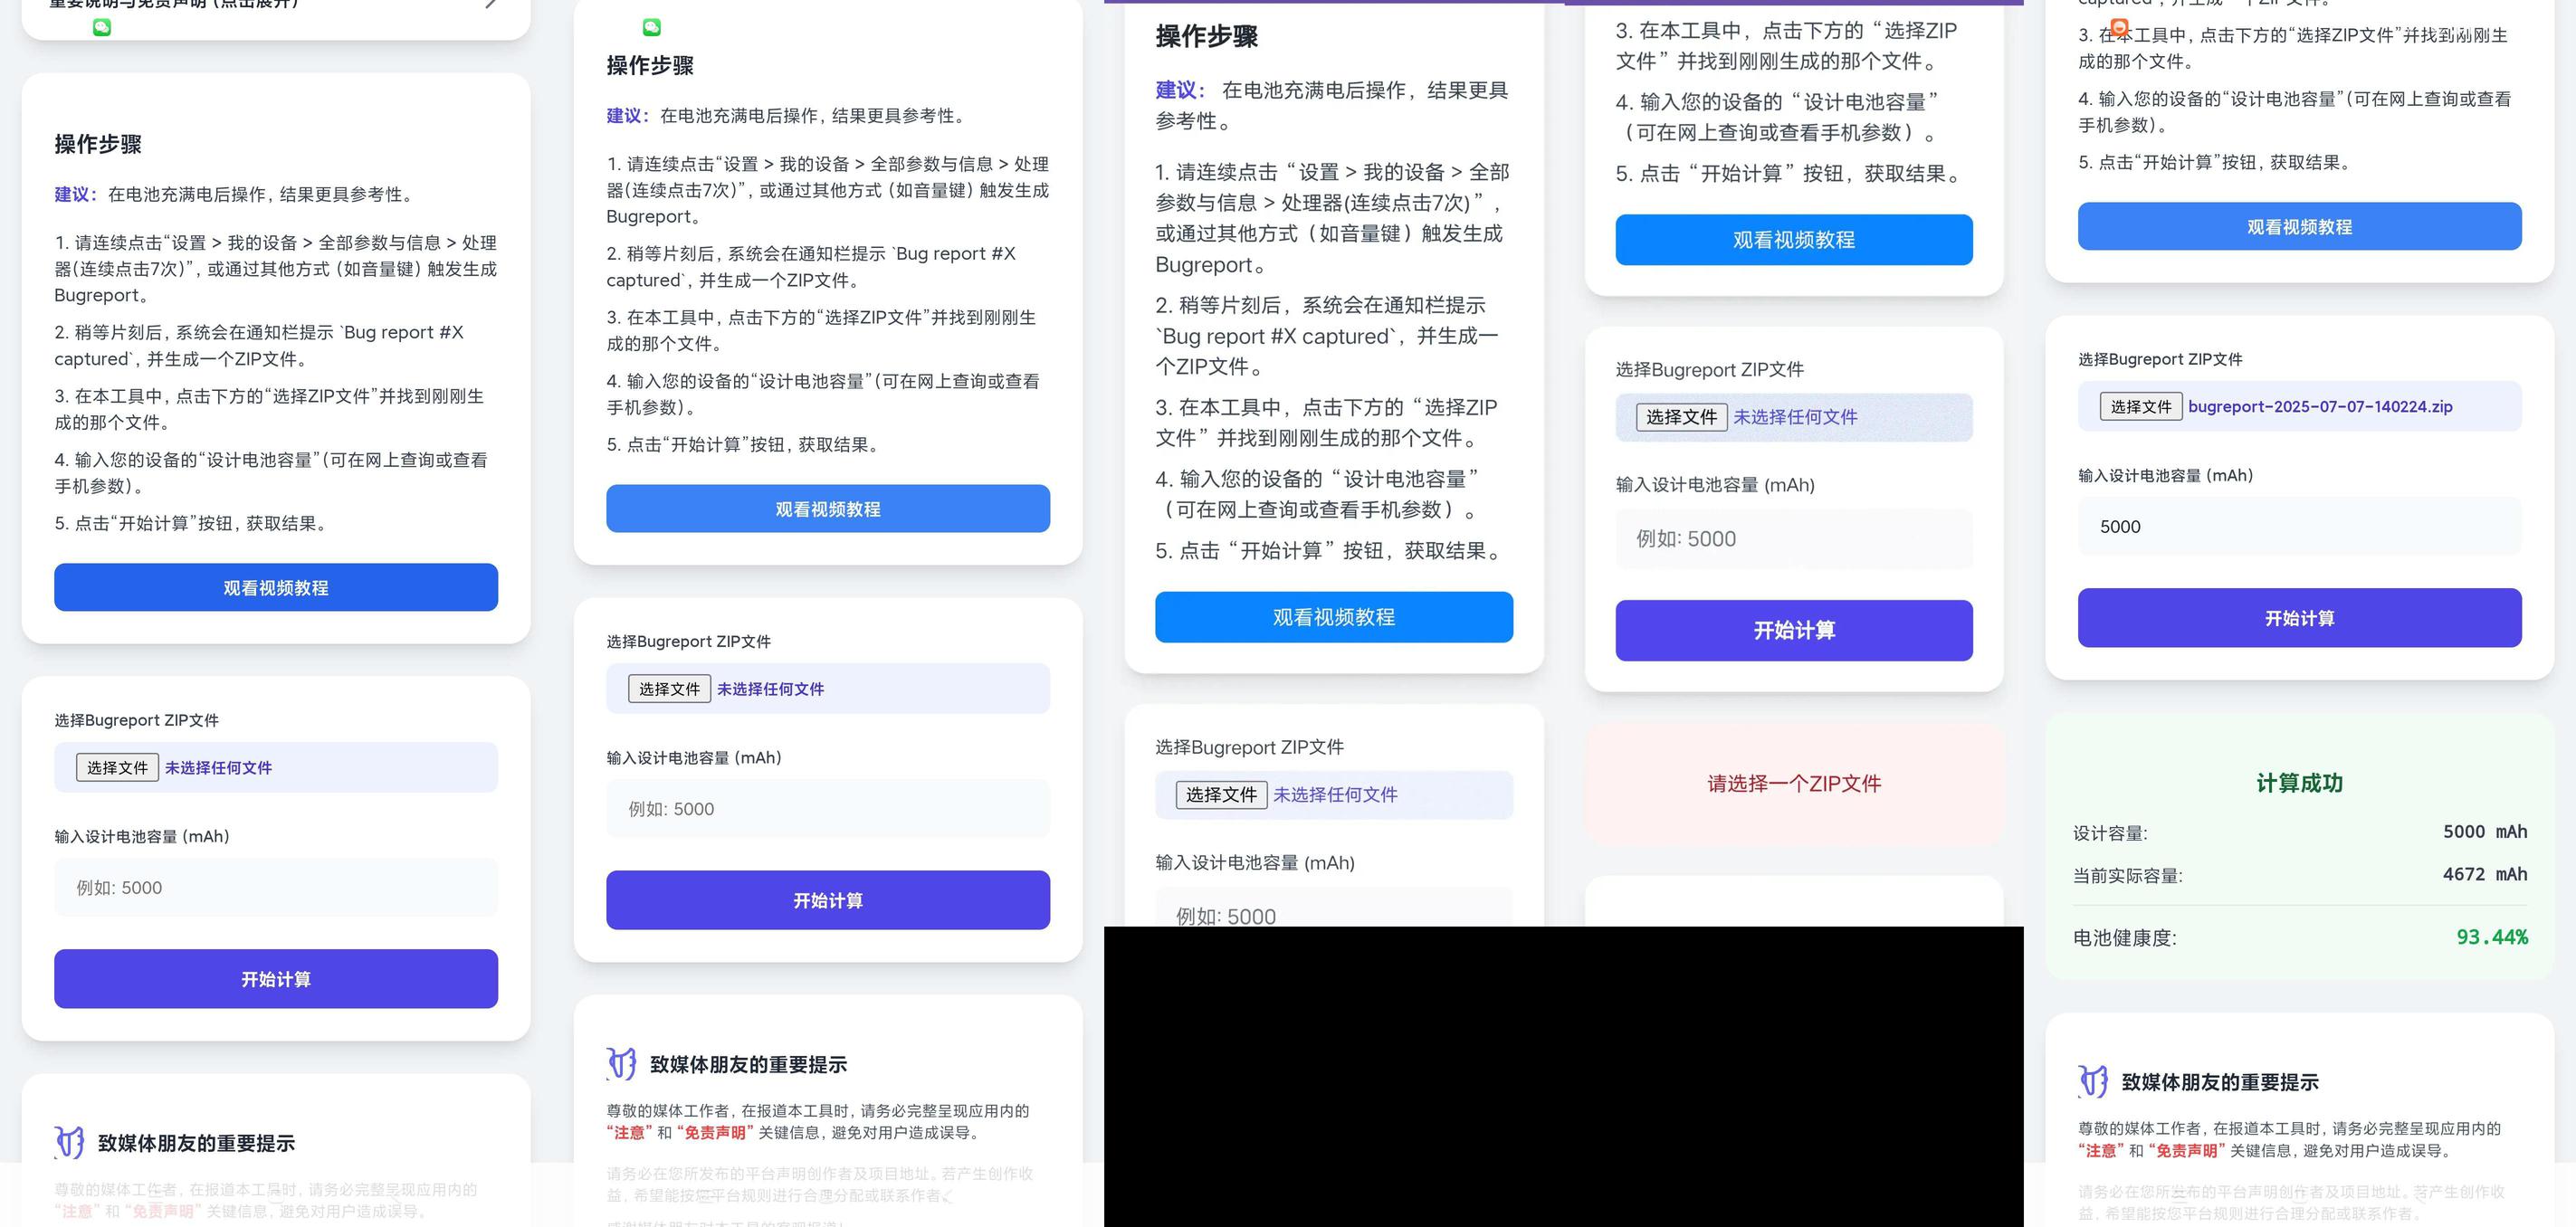Viewport: 2576px width, 1227px height.
Task: Click the WeChat icon above the 操作步骤 heading
Action: pos(652,27)
